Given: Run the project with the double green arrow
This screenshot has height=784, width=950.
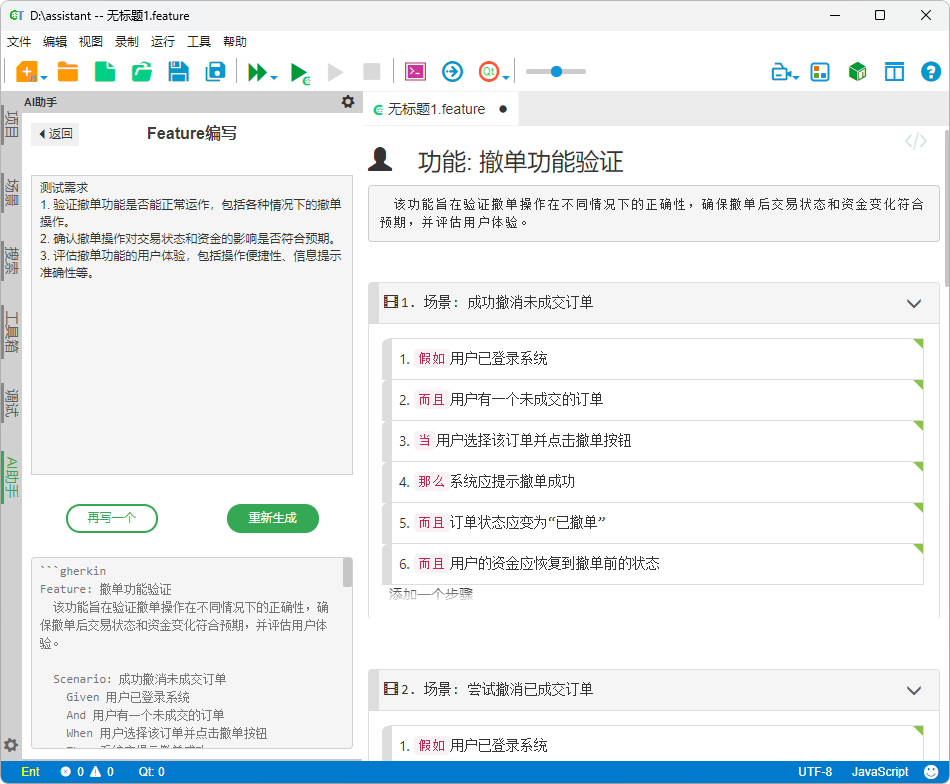Looking at the screenshot, I should click(x=257, y=72).
